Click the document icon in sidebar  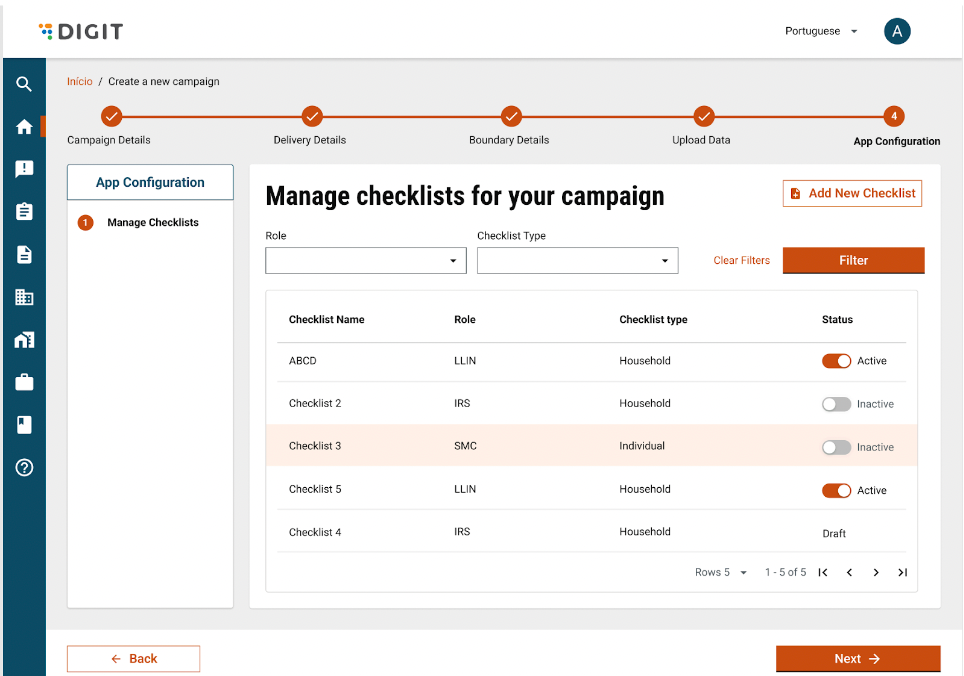[24, 255]
